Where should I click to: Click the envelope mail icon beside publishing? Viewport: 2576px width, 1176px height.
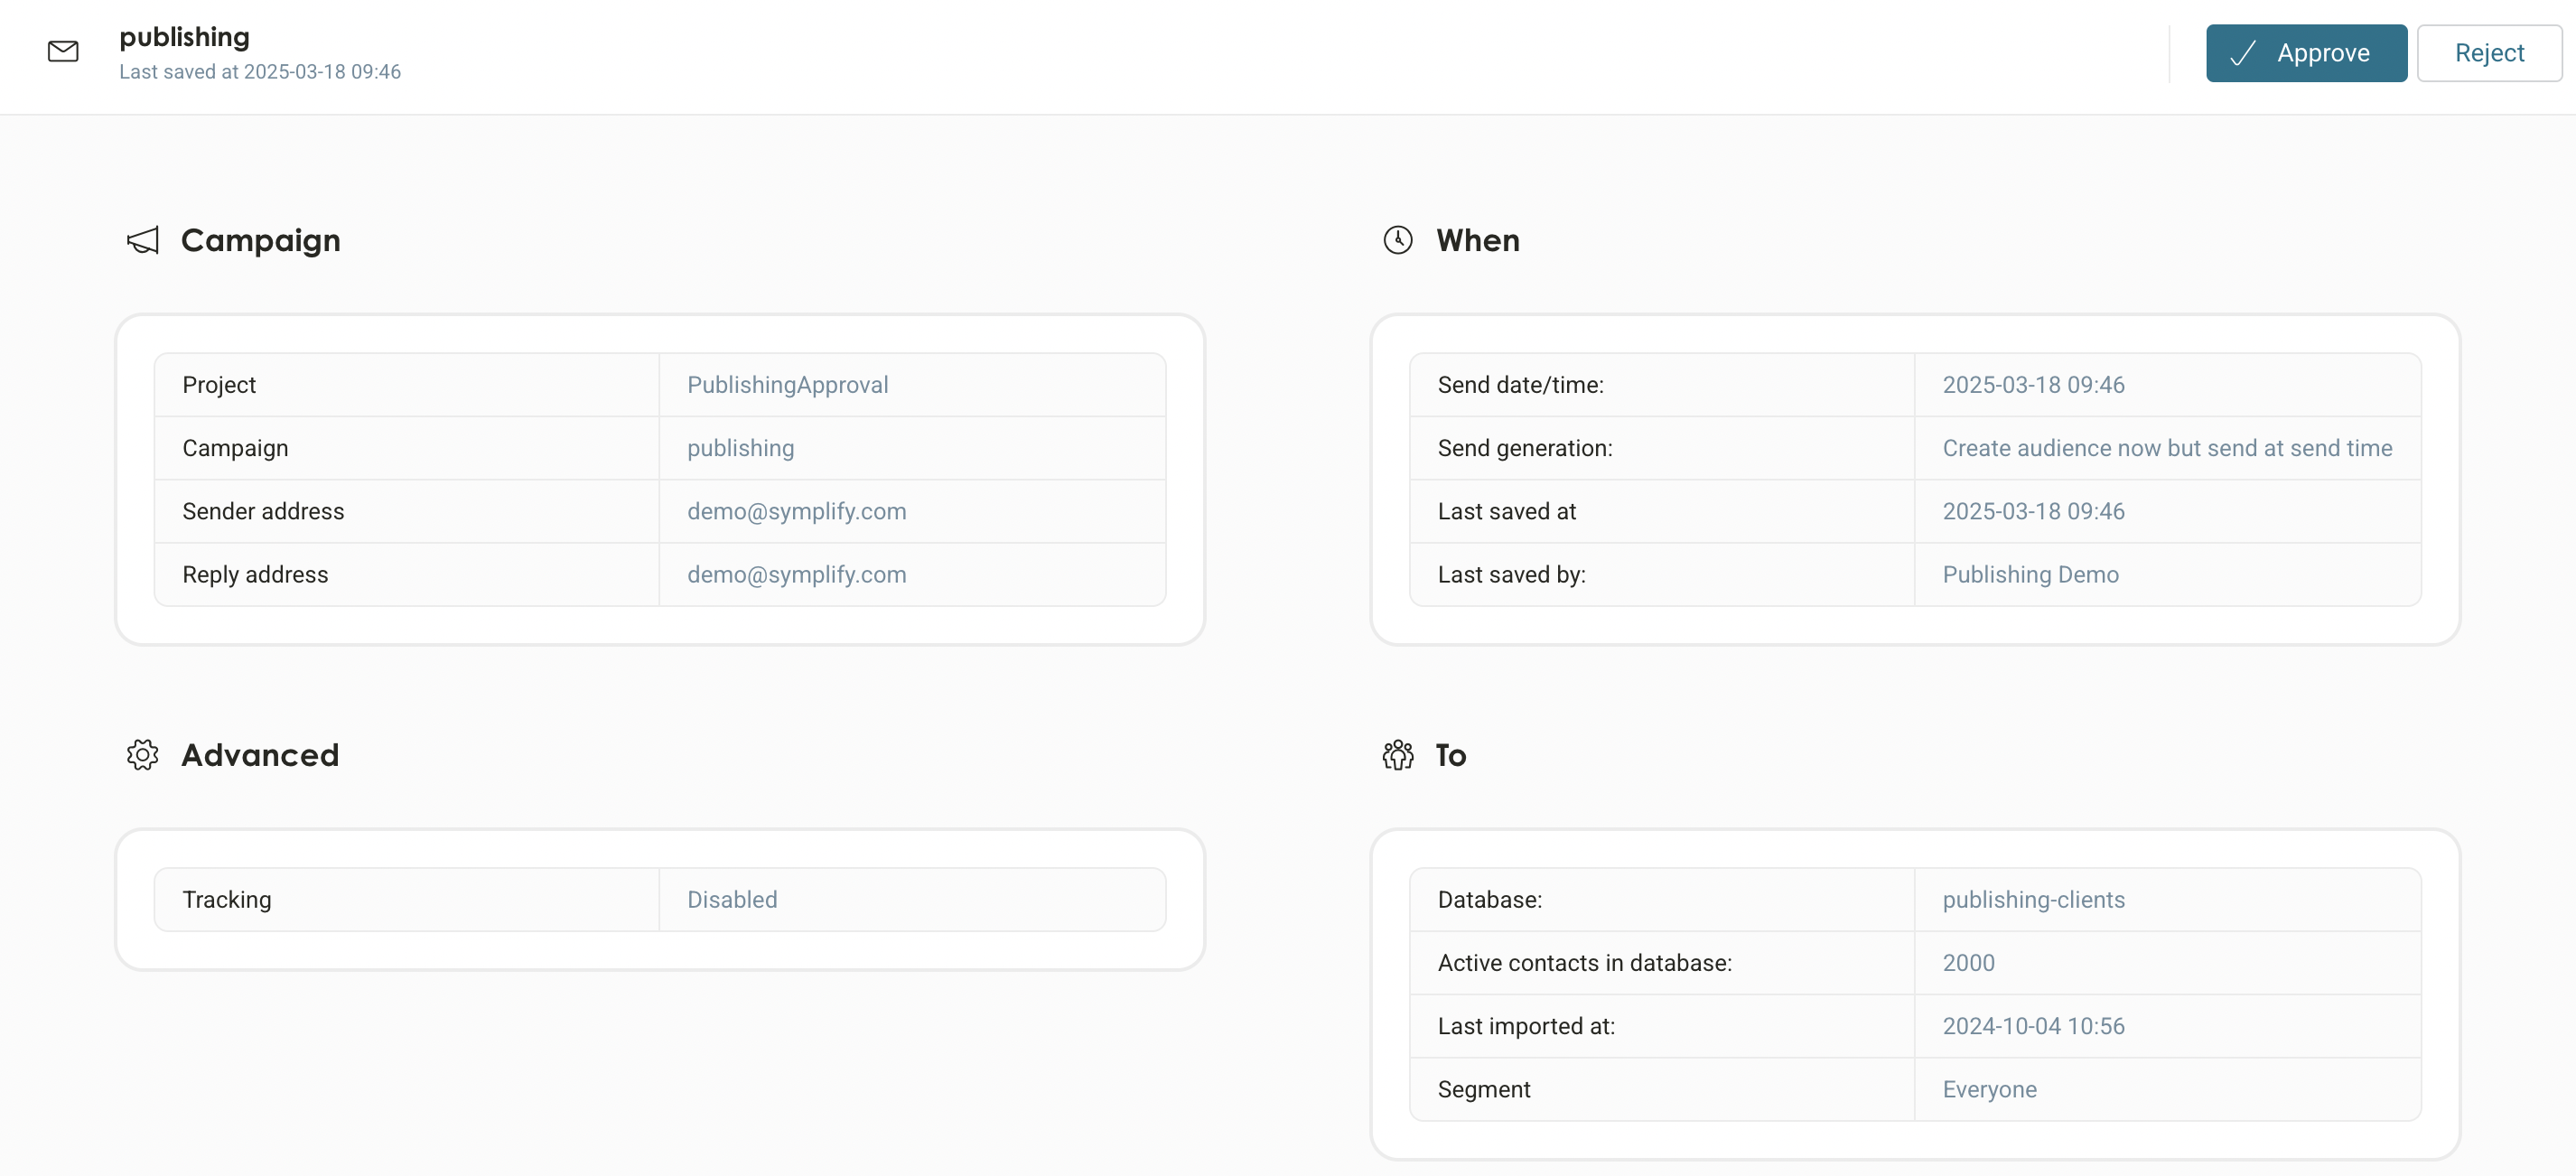(x=63, y=51)
